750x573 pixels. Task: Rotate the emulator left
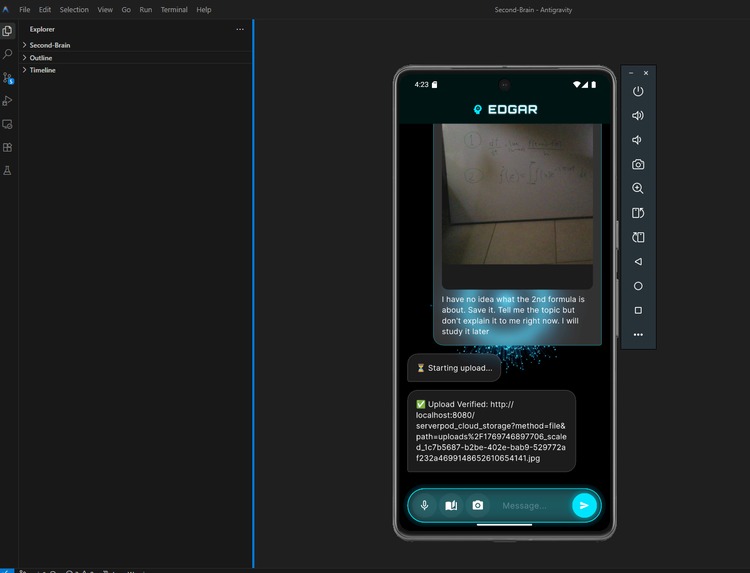coord(638,213)
